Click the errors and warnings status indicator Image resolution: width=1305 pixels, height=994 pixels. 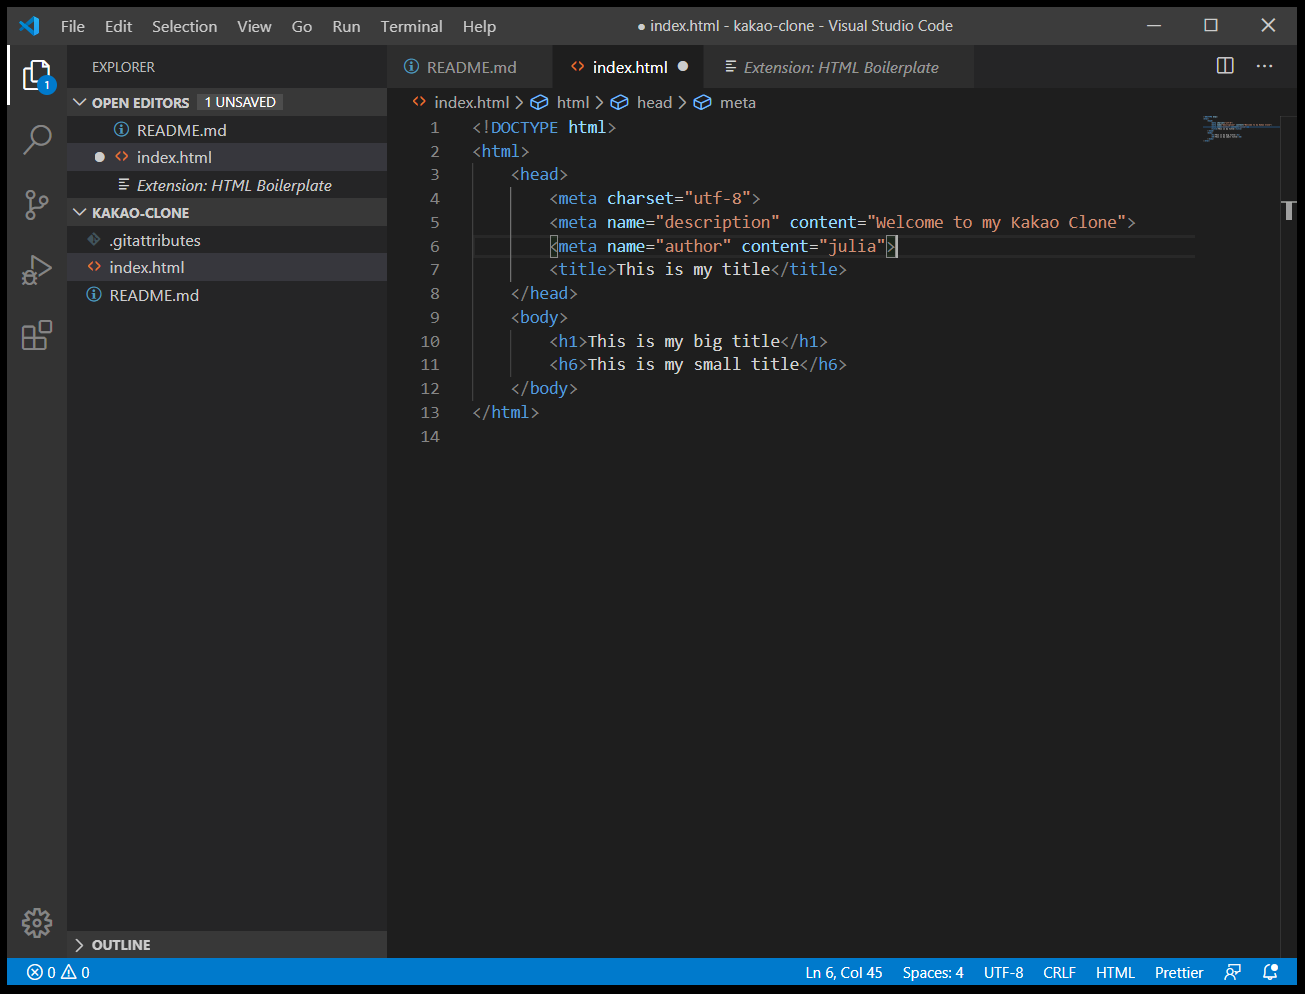coord(58,972)
